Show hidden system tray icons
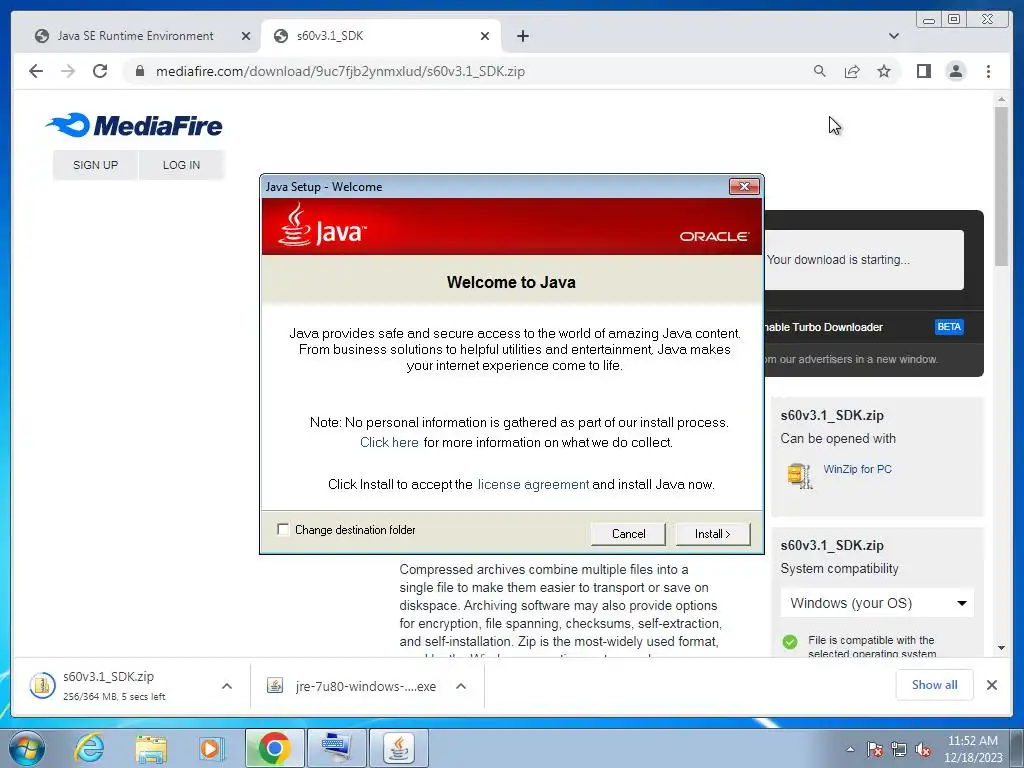The width and height of the screenshot is (1024, 768). click(850, 749)
